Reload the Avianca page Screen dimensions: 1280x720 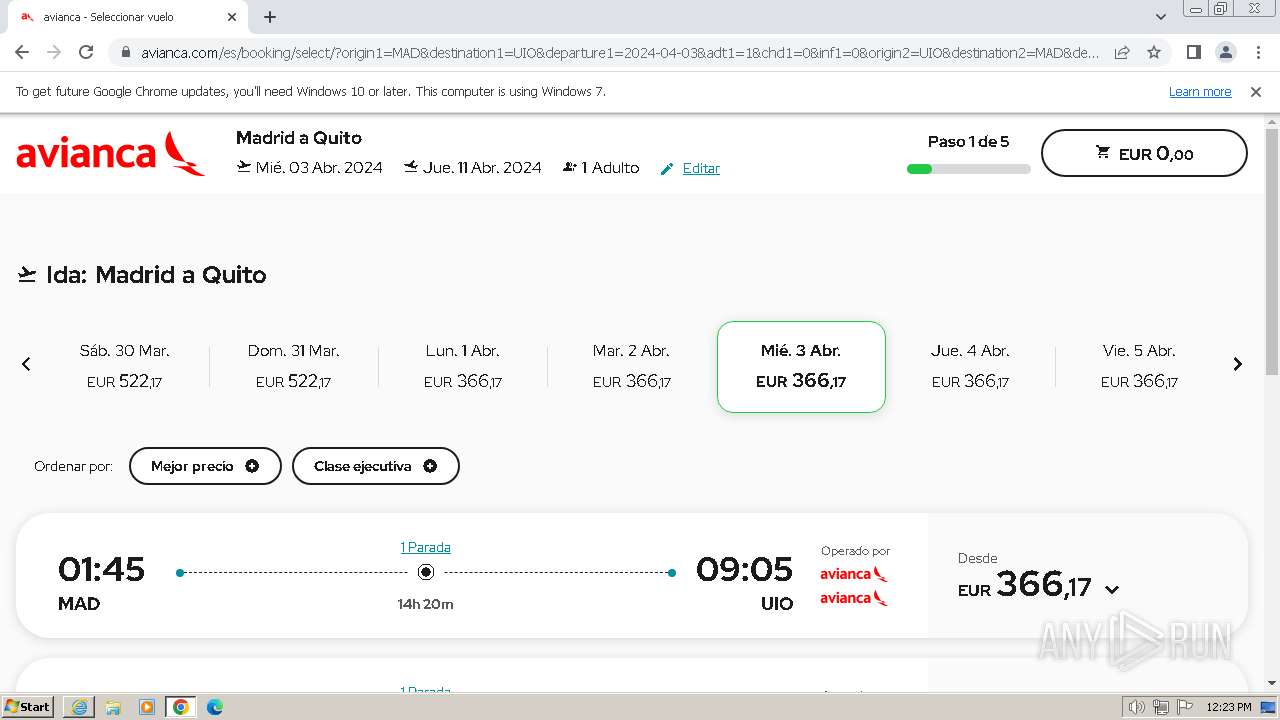pyautogui.click(x=86, y=52)
